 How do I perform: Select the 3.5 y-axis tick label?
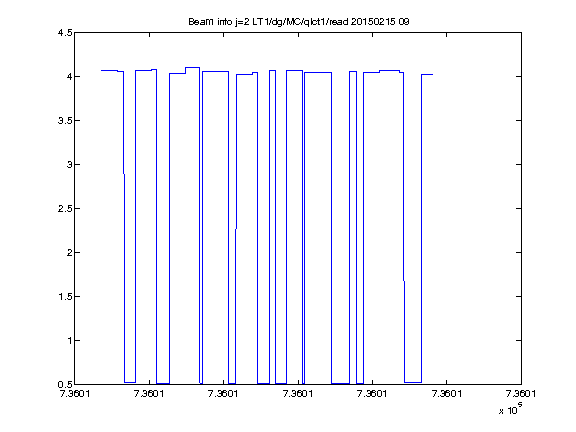(65, 120)
